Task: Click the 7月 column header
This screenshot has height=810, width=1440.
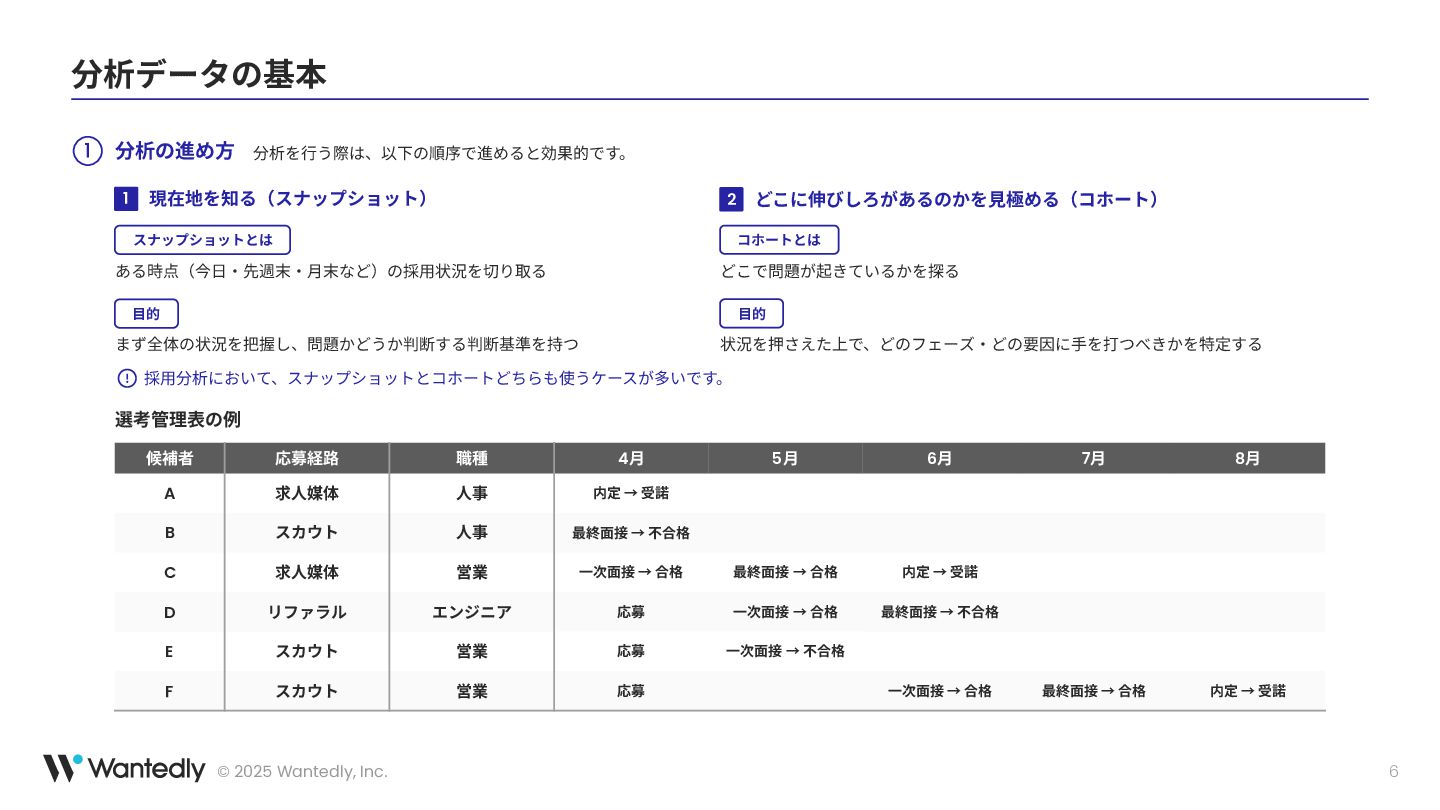Action: (1093, 458)
